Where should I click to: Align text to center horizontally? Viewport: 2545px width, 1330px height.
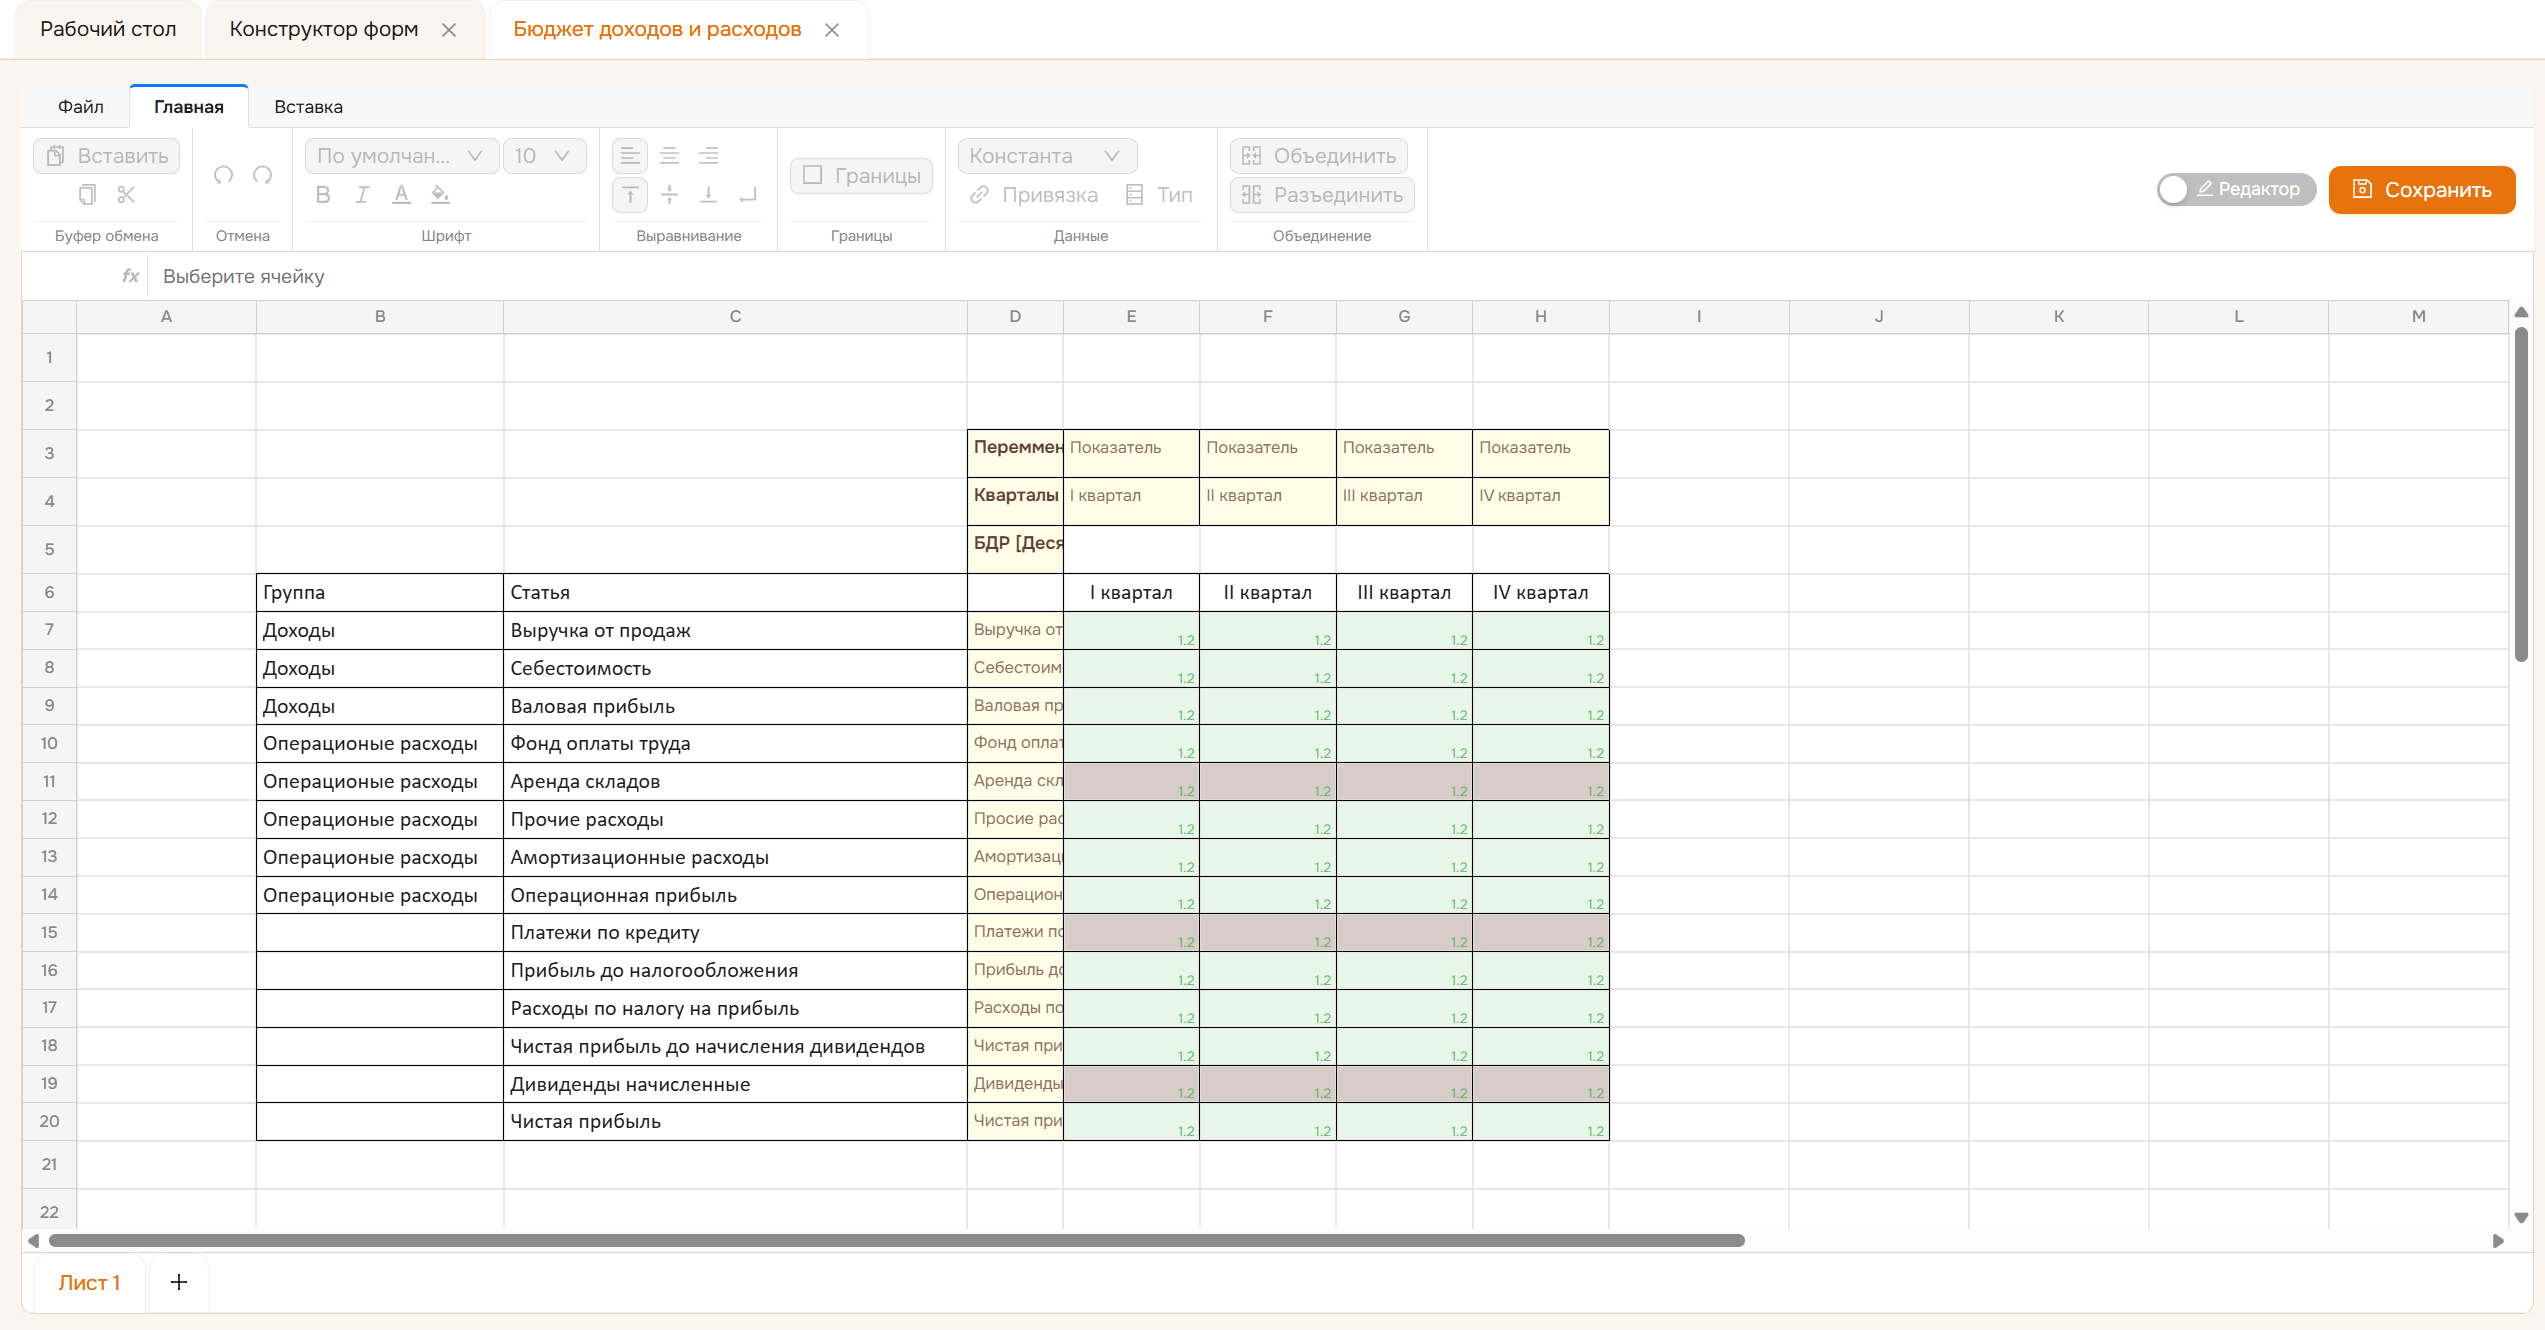669,156
